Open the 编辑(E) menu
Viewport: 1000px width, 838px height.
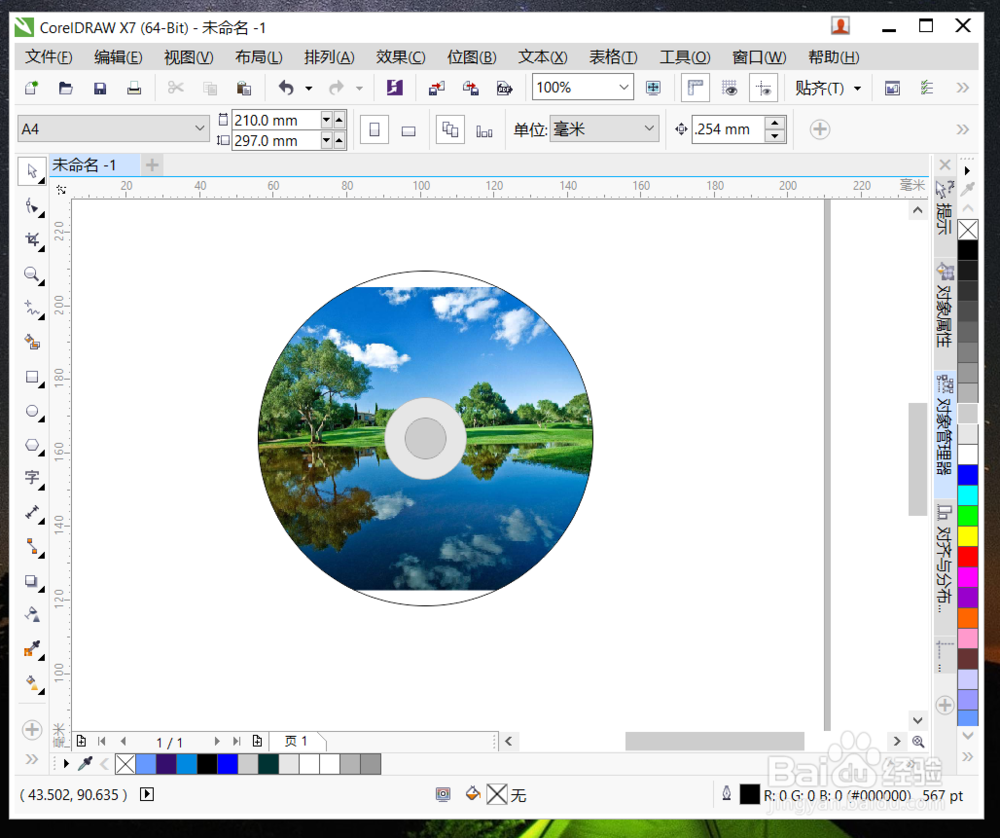click(118, 57)
